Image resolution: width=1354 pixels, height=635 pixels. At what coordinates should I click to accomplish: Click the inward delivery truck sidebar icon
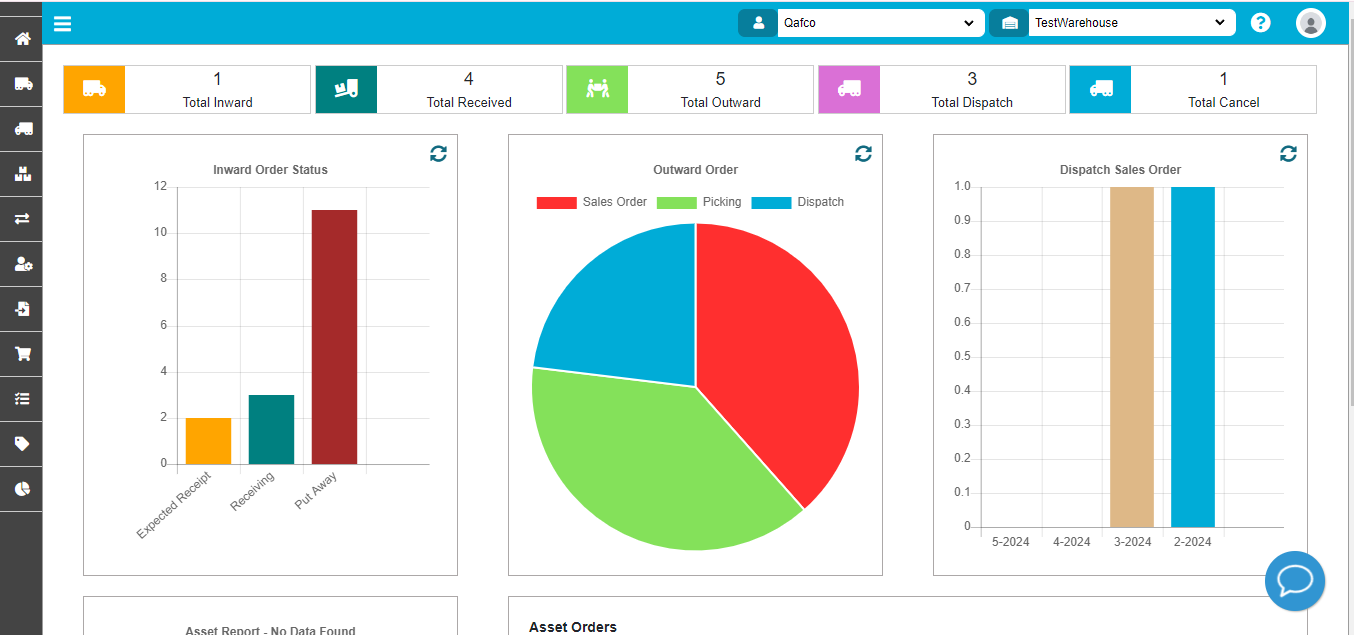(22, 84)
